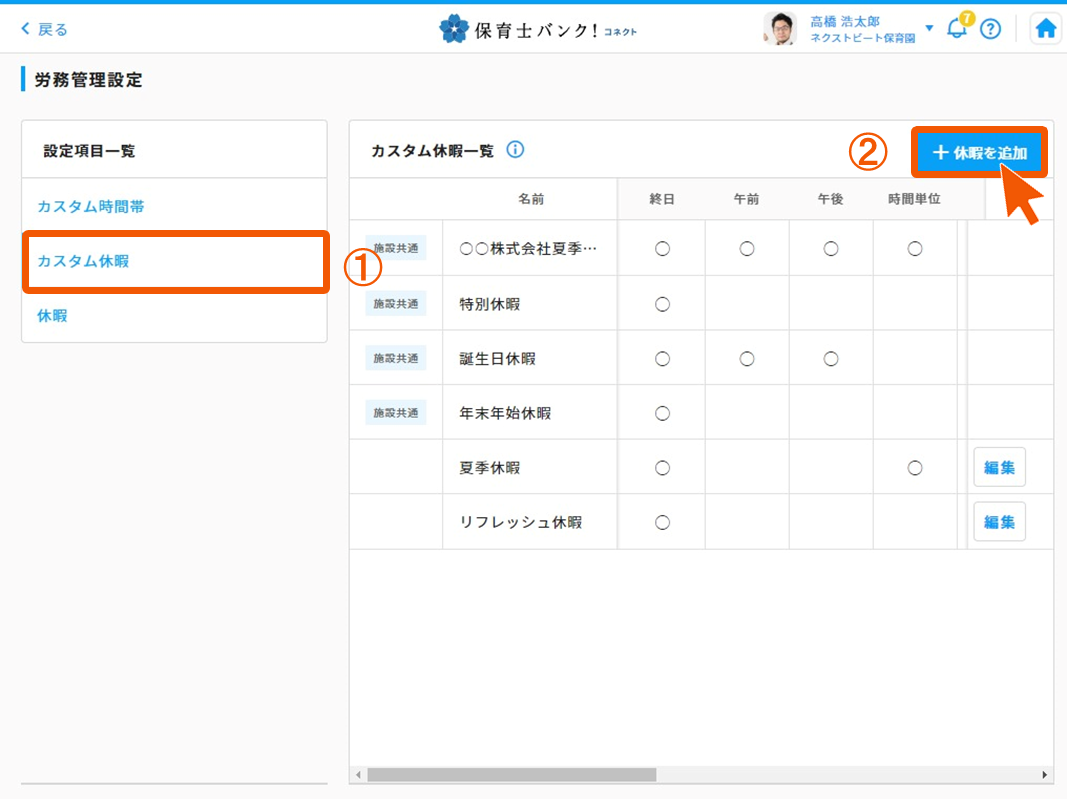Click the horizontal table scrollbar thumb
This screenshot has width=1067, height=800.
[x=511, y=774]
